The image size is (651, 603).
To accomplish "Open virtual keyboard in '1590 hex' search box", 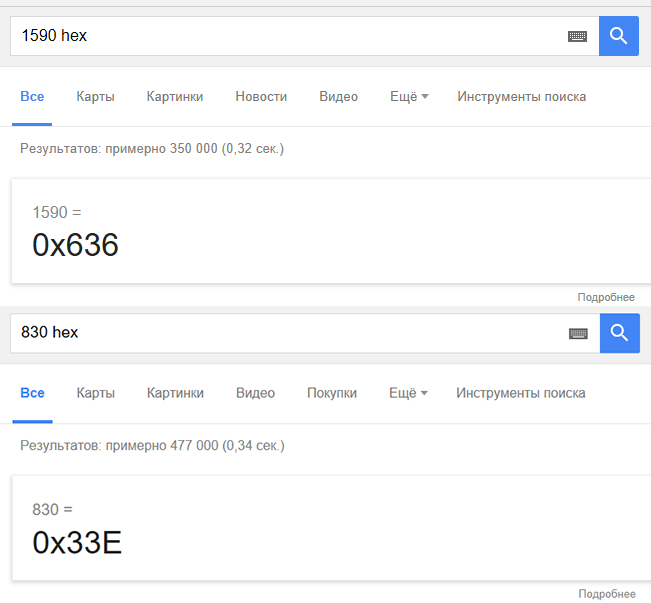I will pos(577,36).
